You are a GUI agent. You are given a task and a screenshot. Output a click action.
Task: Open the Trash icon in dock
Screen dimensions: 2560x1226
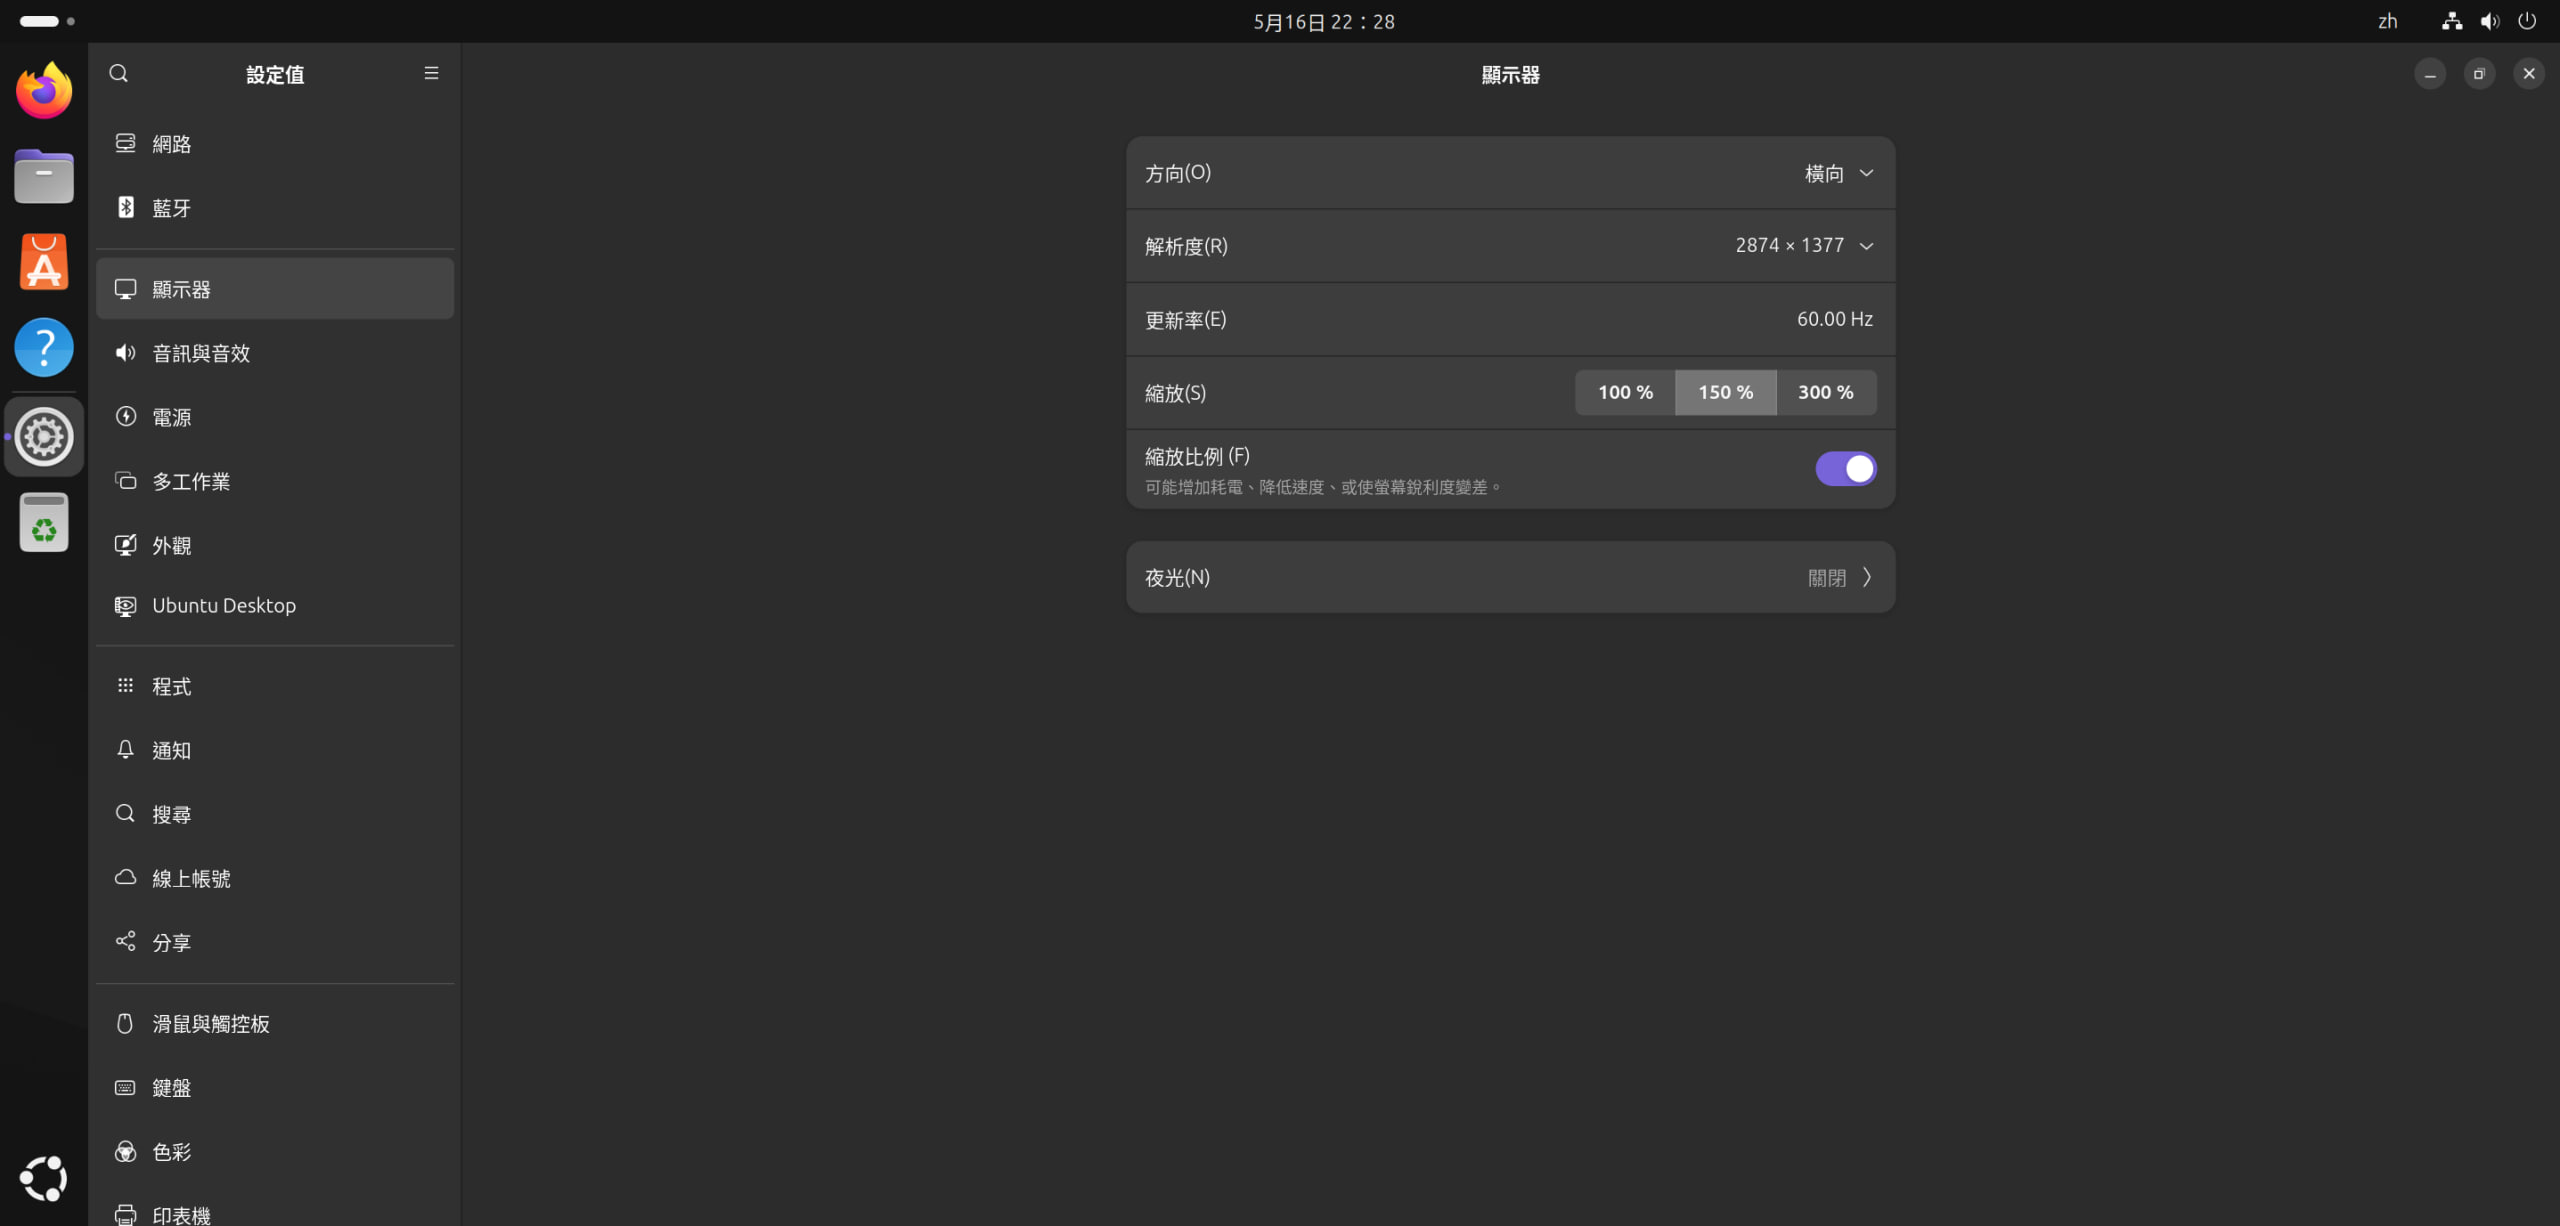click(44, 522)
